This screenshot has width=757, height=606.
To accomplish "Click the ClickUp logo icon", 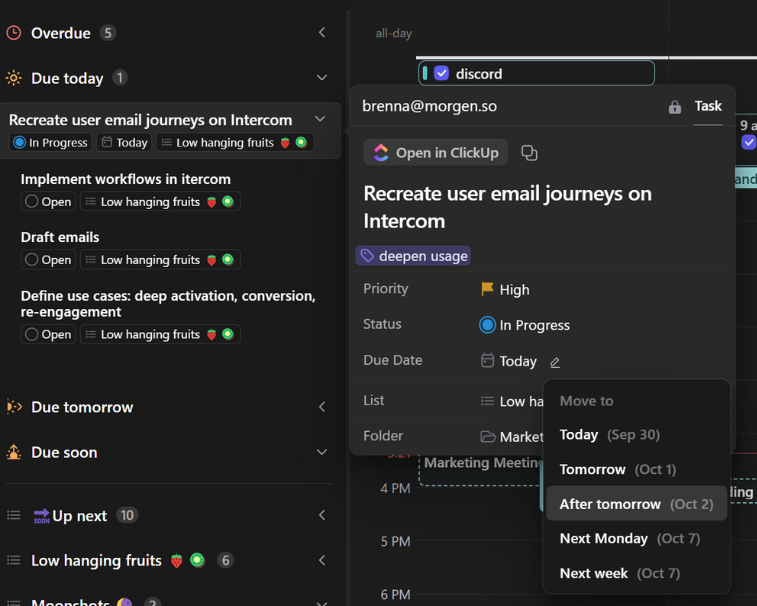I will pos(381,153).
